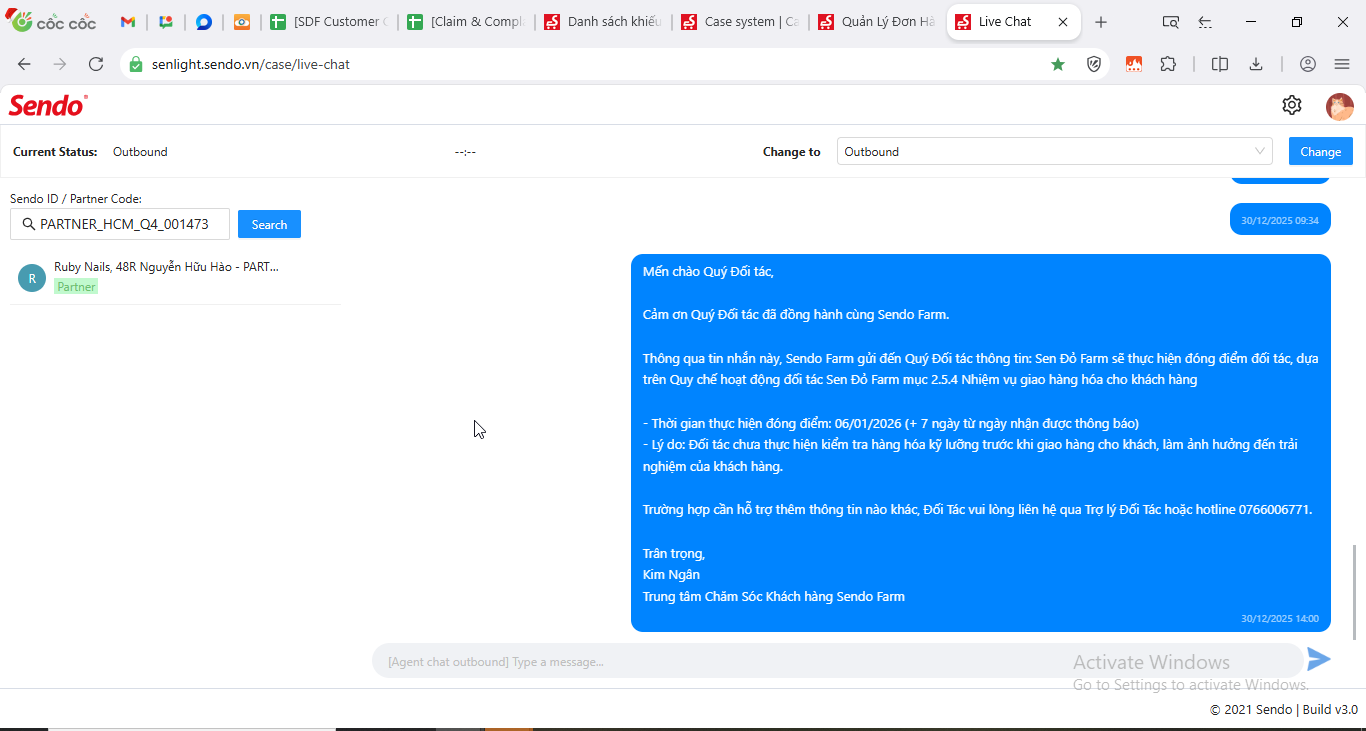Click the Kim Ngân signature line

click(x=671, y=575)
